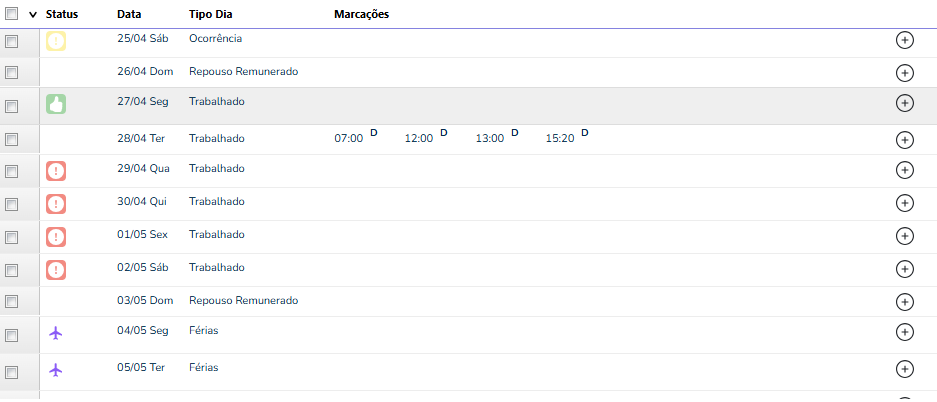Click the airplane vacation icon for 04/05 Seg

coord(56,332)
